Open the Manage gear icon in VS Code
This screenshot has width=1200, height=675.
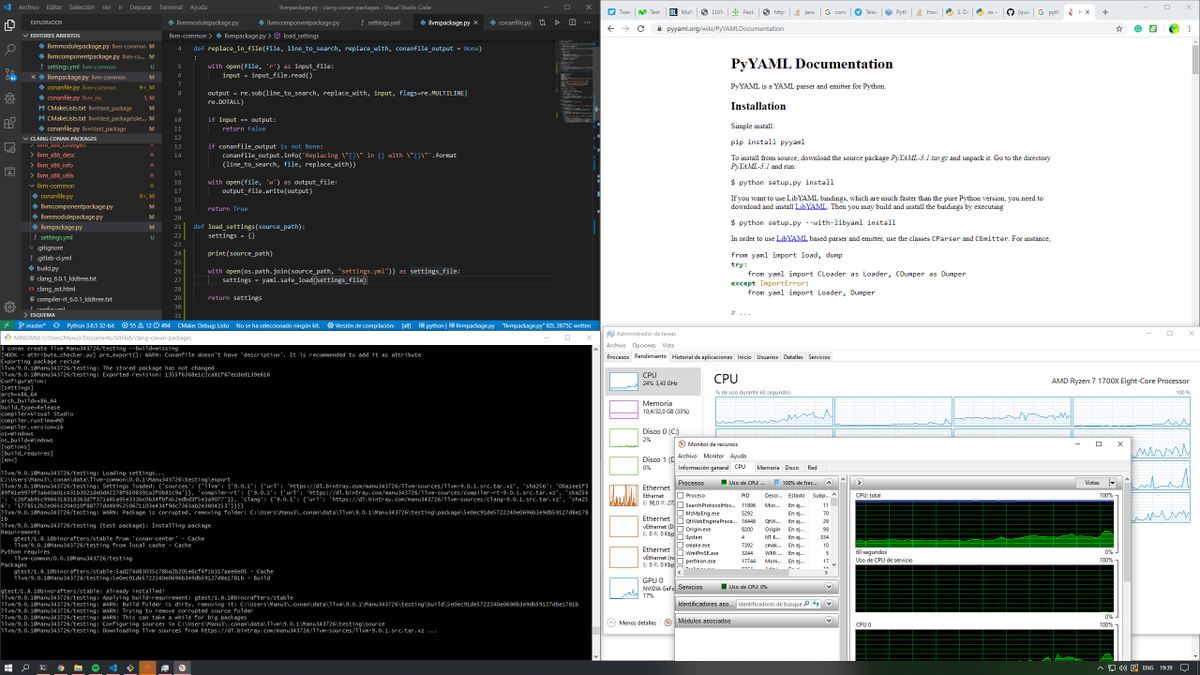[x=10, y=306]
